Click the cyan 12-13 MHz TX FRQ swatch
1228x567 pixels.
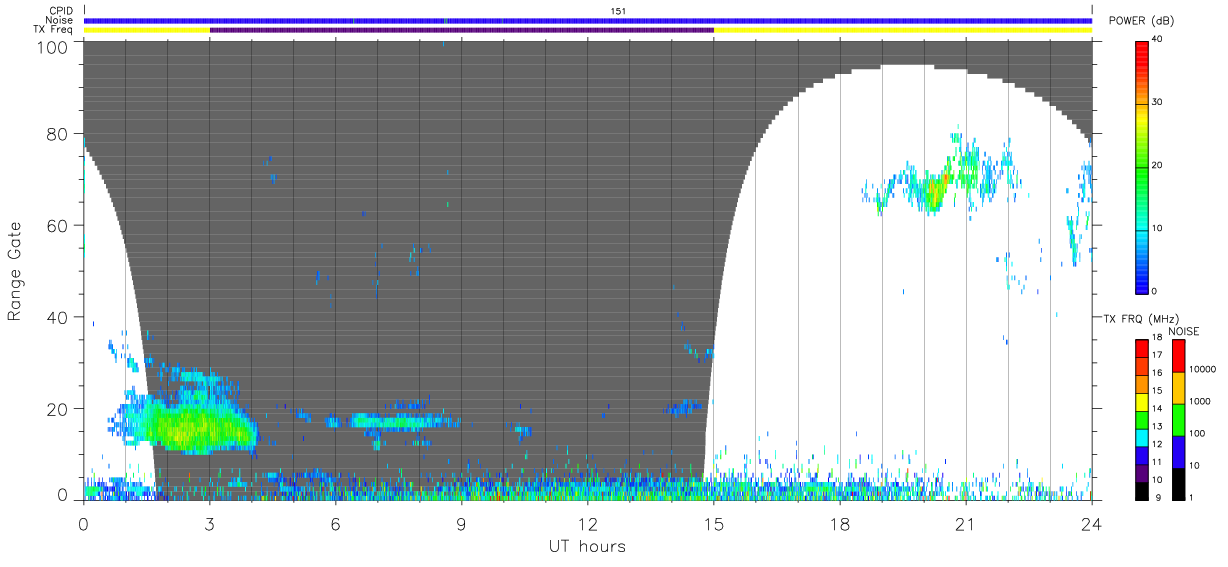point(1141,437)
